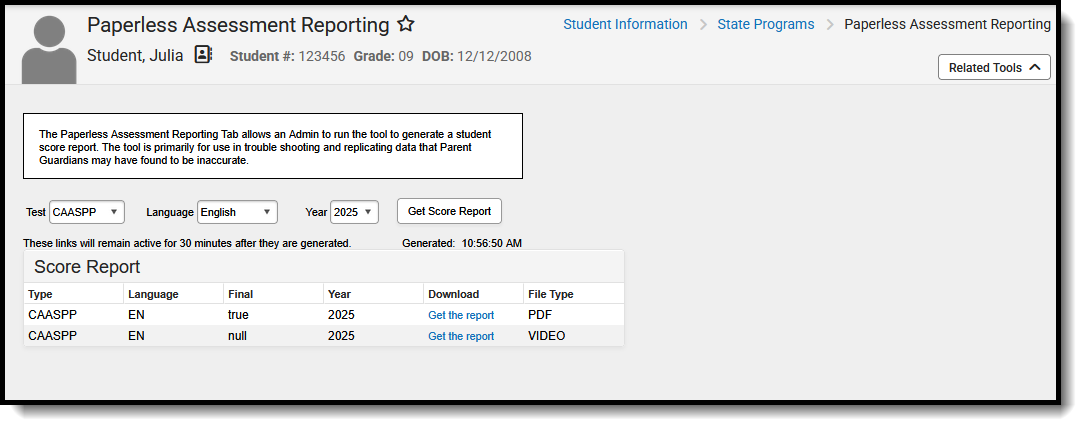The width and height of the screenshot is (1086, 430).
Task: Open the Year dropdown showing 2025
Action: click(355, 213)
